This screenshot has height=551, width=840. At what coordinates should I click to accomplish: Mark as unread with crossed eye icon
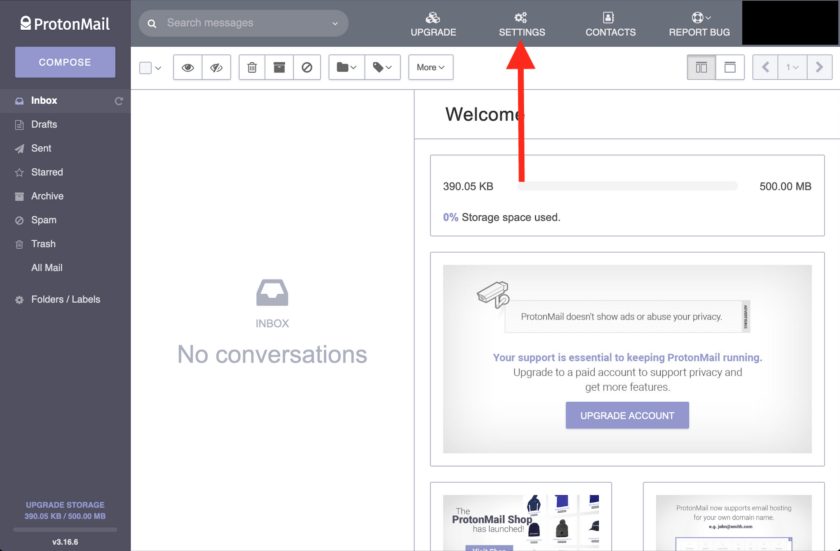216,67
